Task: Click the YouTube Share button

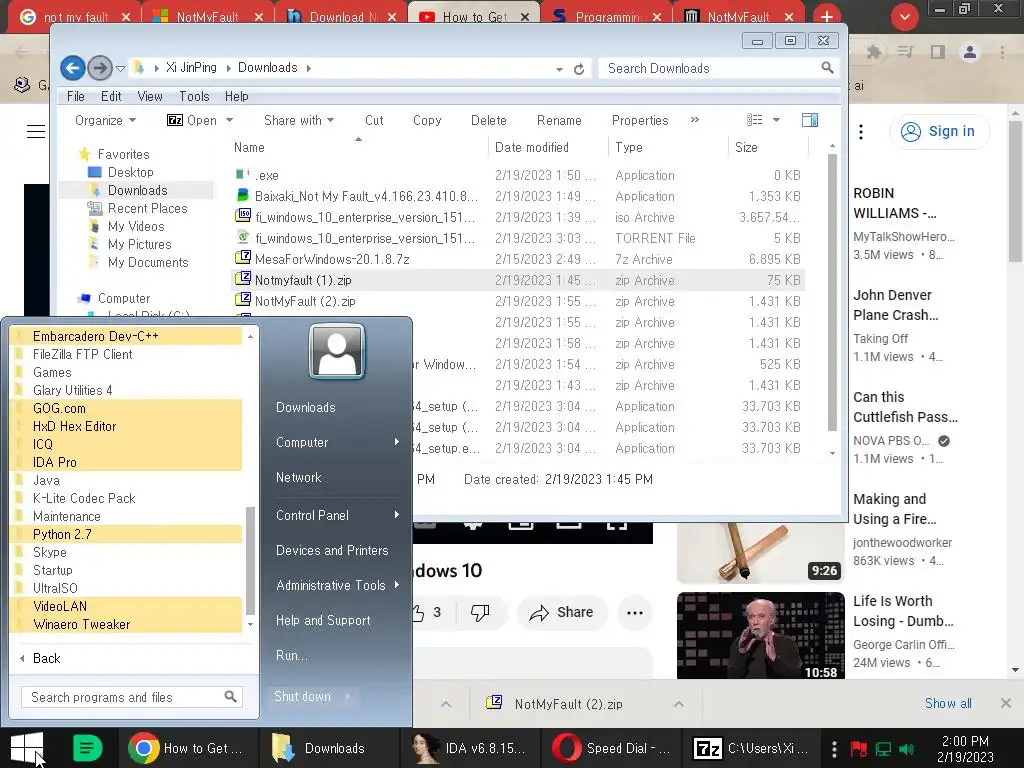Action: (562, 613)
